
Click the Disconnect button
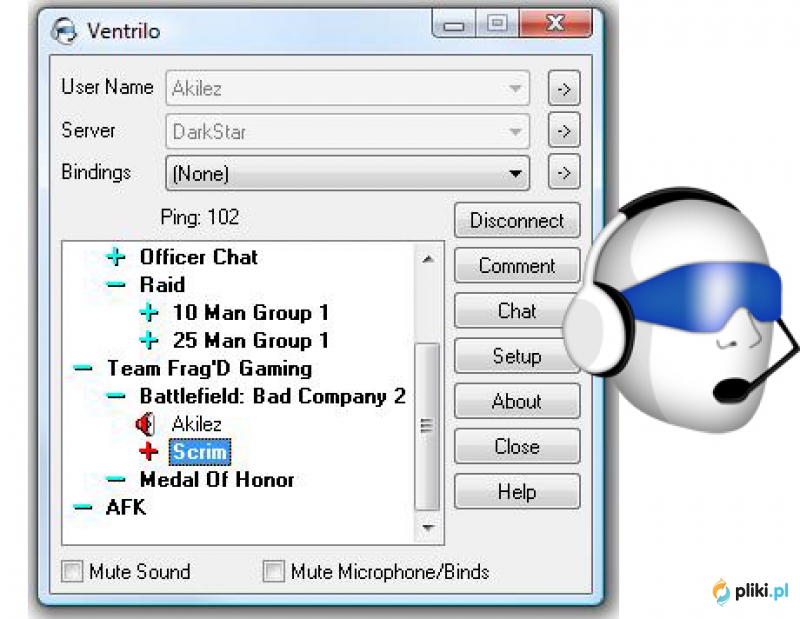coord(517,220)
